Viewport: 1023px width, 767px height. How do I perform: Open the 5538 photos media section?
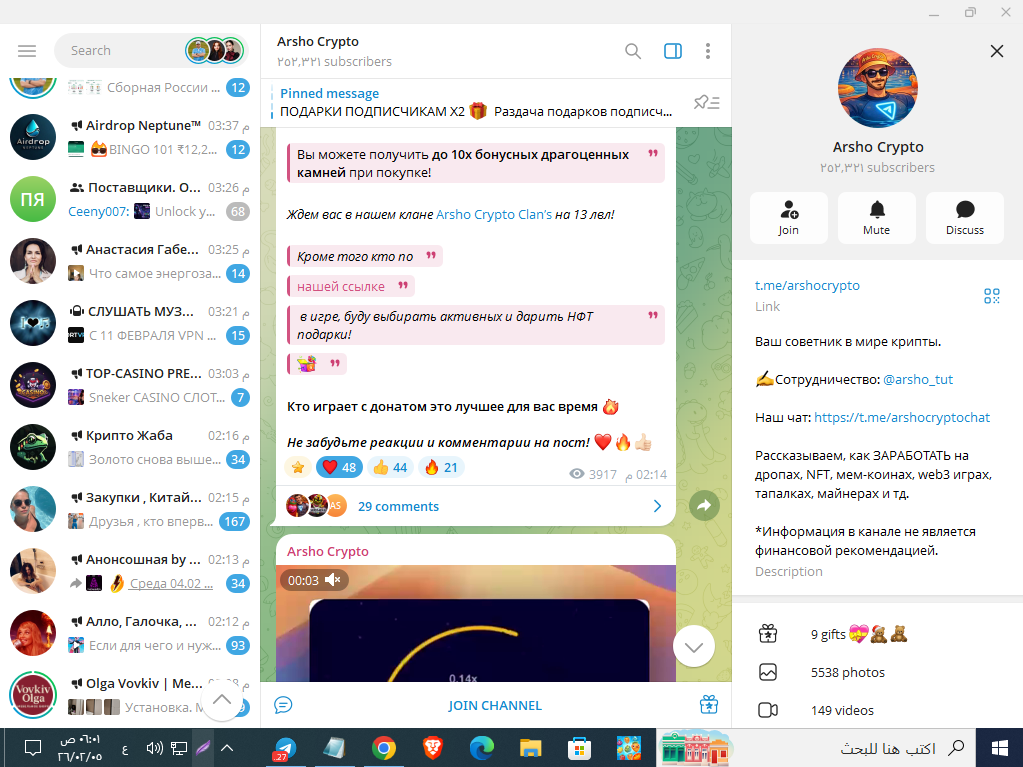(x=878, y=672)
